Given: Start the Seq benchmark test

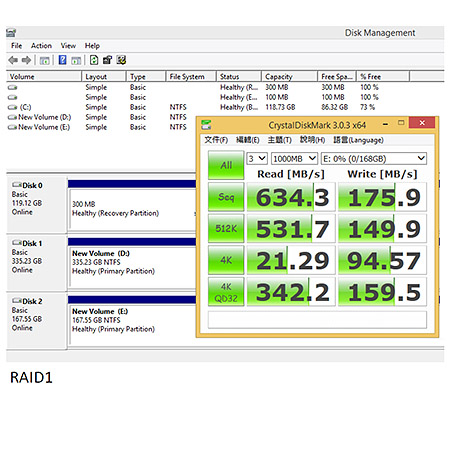Looking at the screenshot, I should [226, 197].
